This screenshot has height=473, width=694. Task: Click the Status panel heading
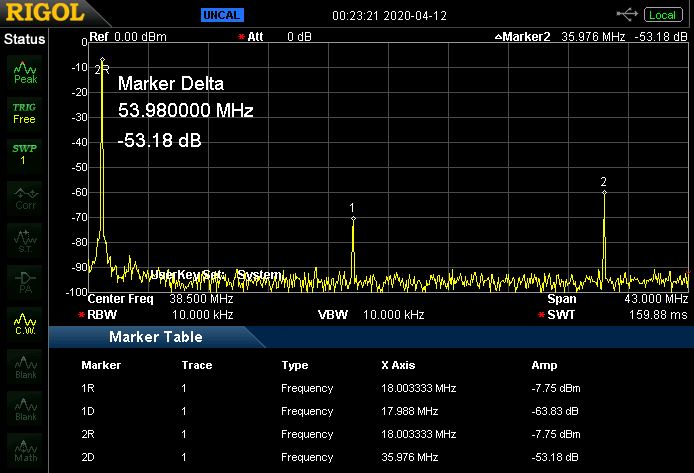[25, 39]
